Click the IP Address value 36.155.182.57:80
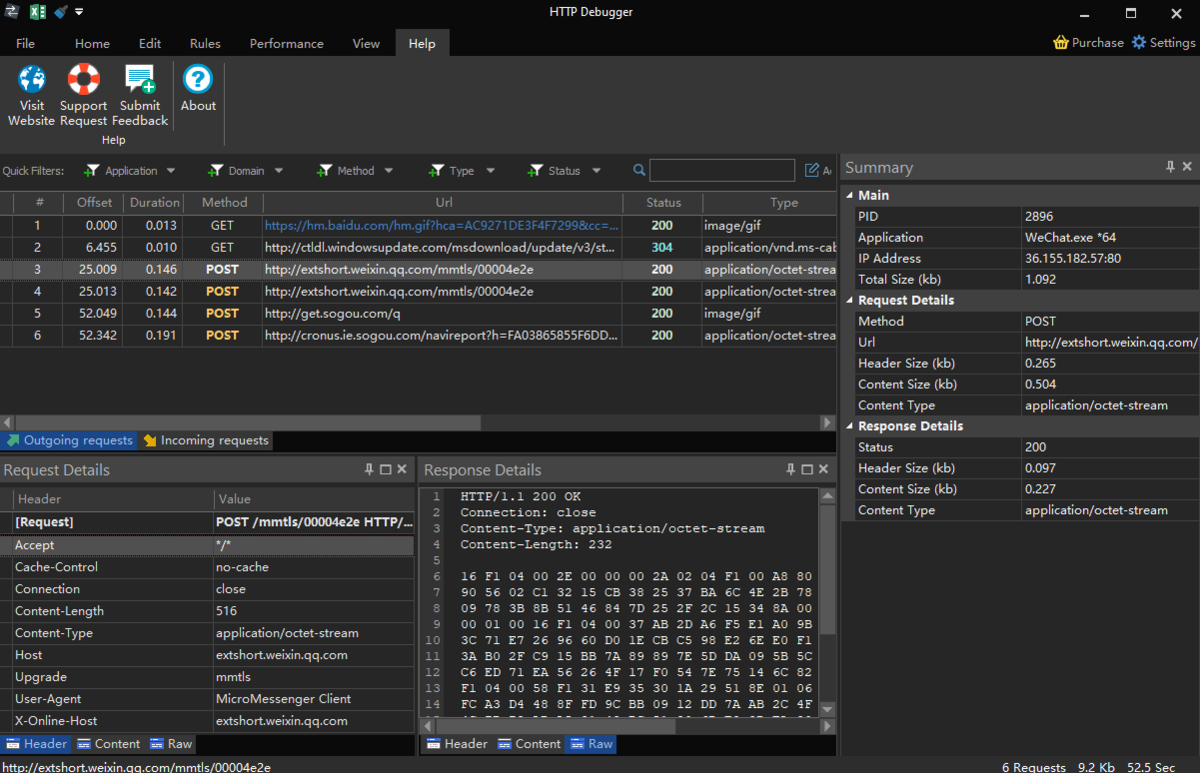Screen dimensions: 1200x773 [x=1072, y=258]
